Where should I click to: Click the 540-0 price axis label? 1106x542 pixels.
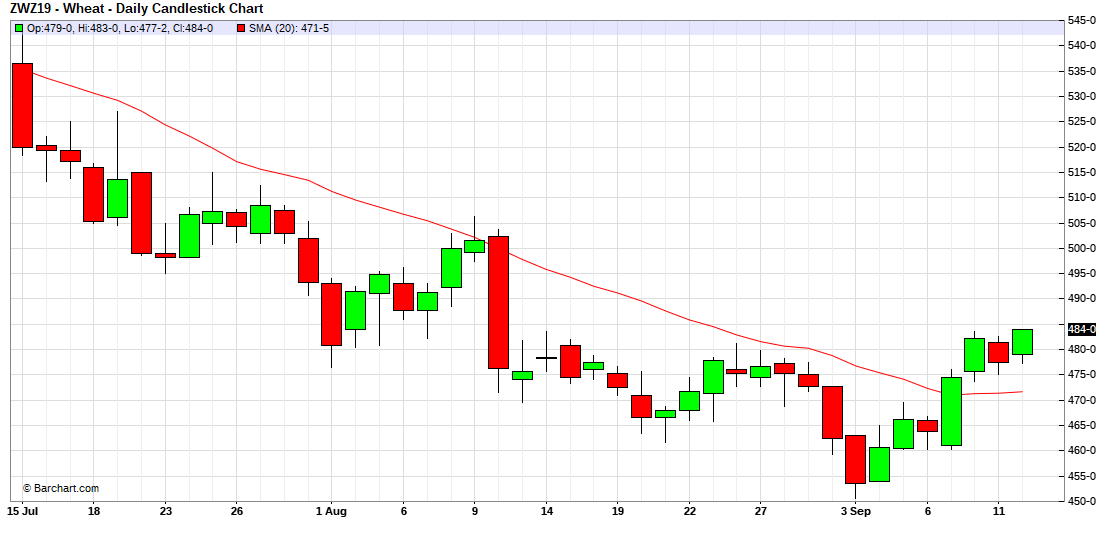pos(1082,46)
